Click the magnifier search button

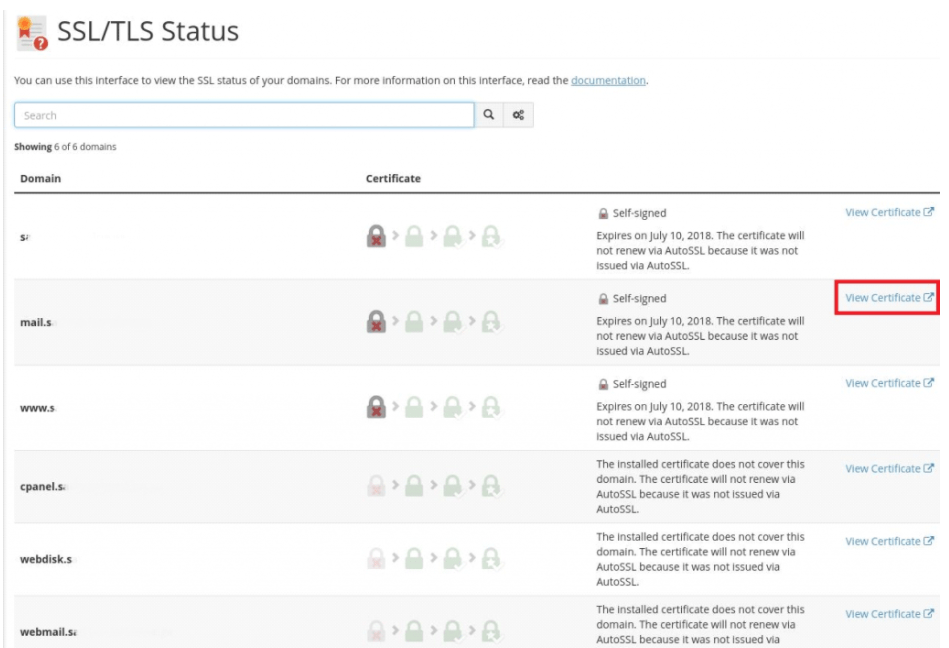pyautogui.click(x=489, y=115)
